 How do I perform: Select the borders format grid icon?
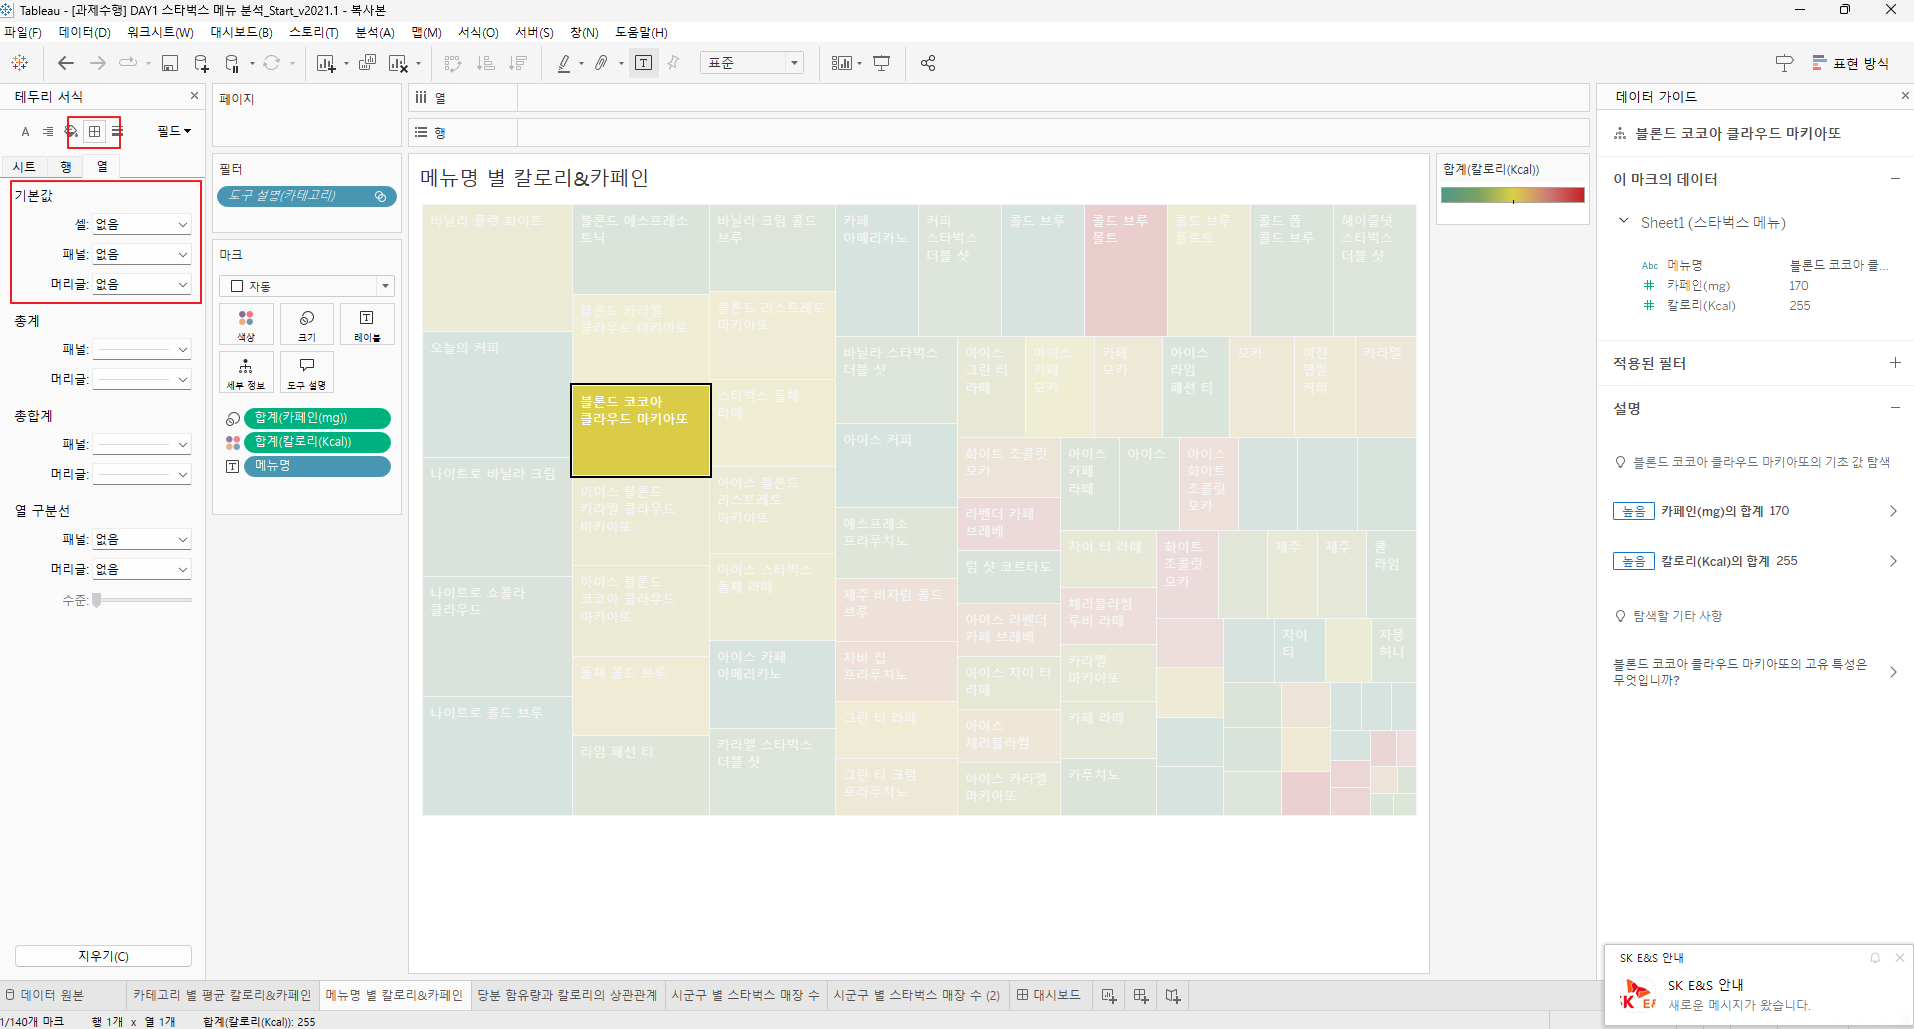pos(95,131)
